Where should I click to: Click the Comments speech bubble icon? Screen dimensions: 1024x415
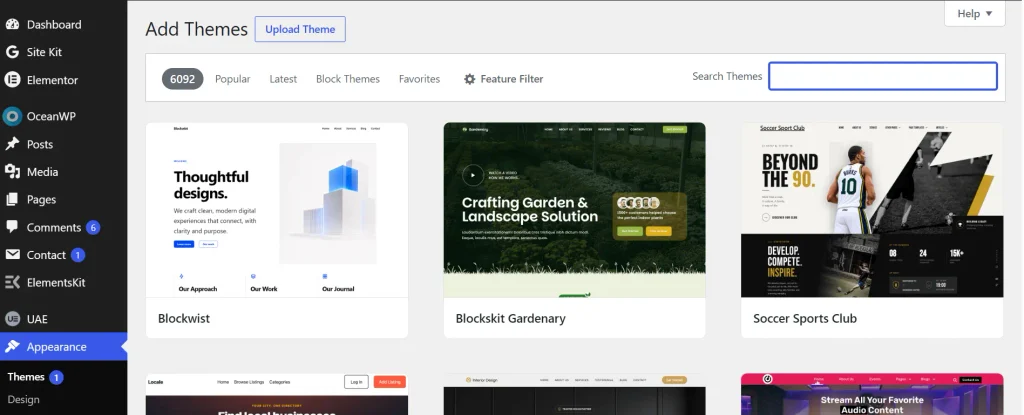click(12, 227)
